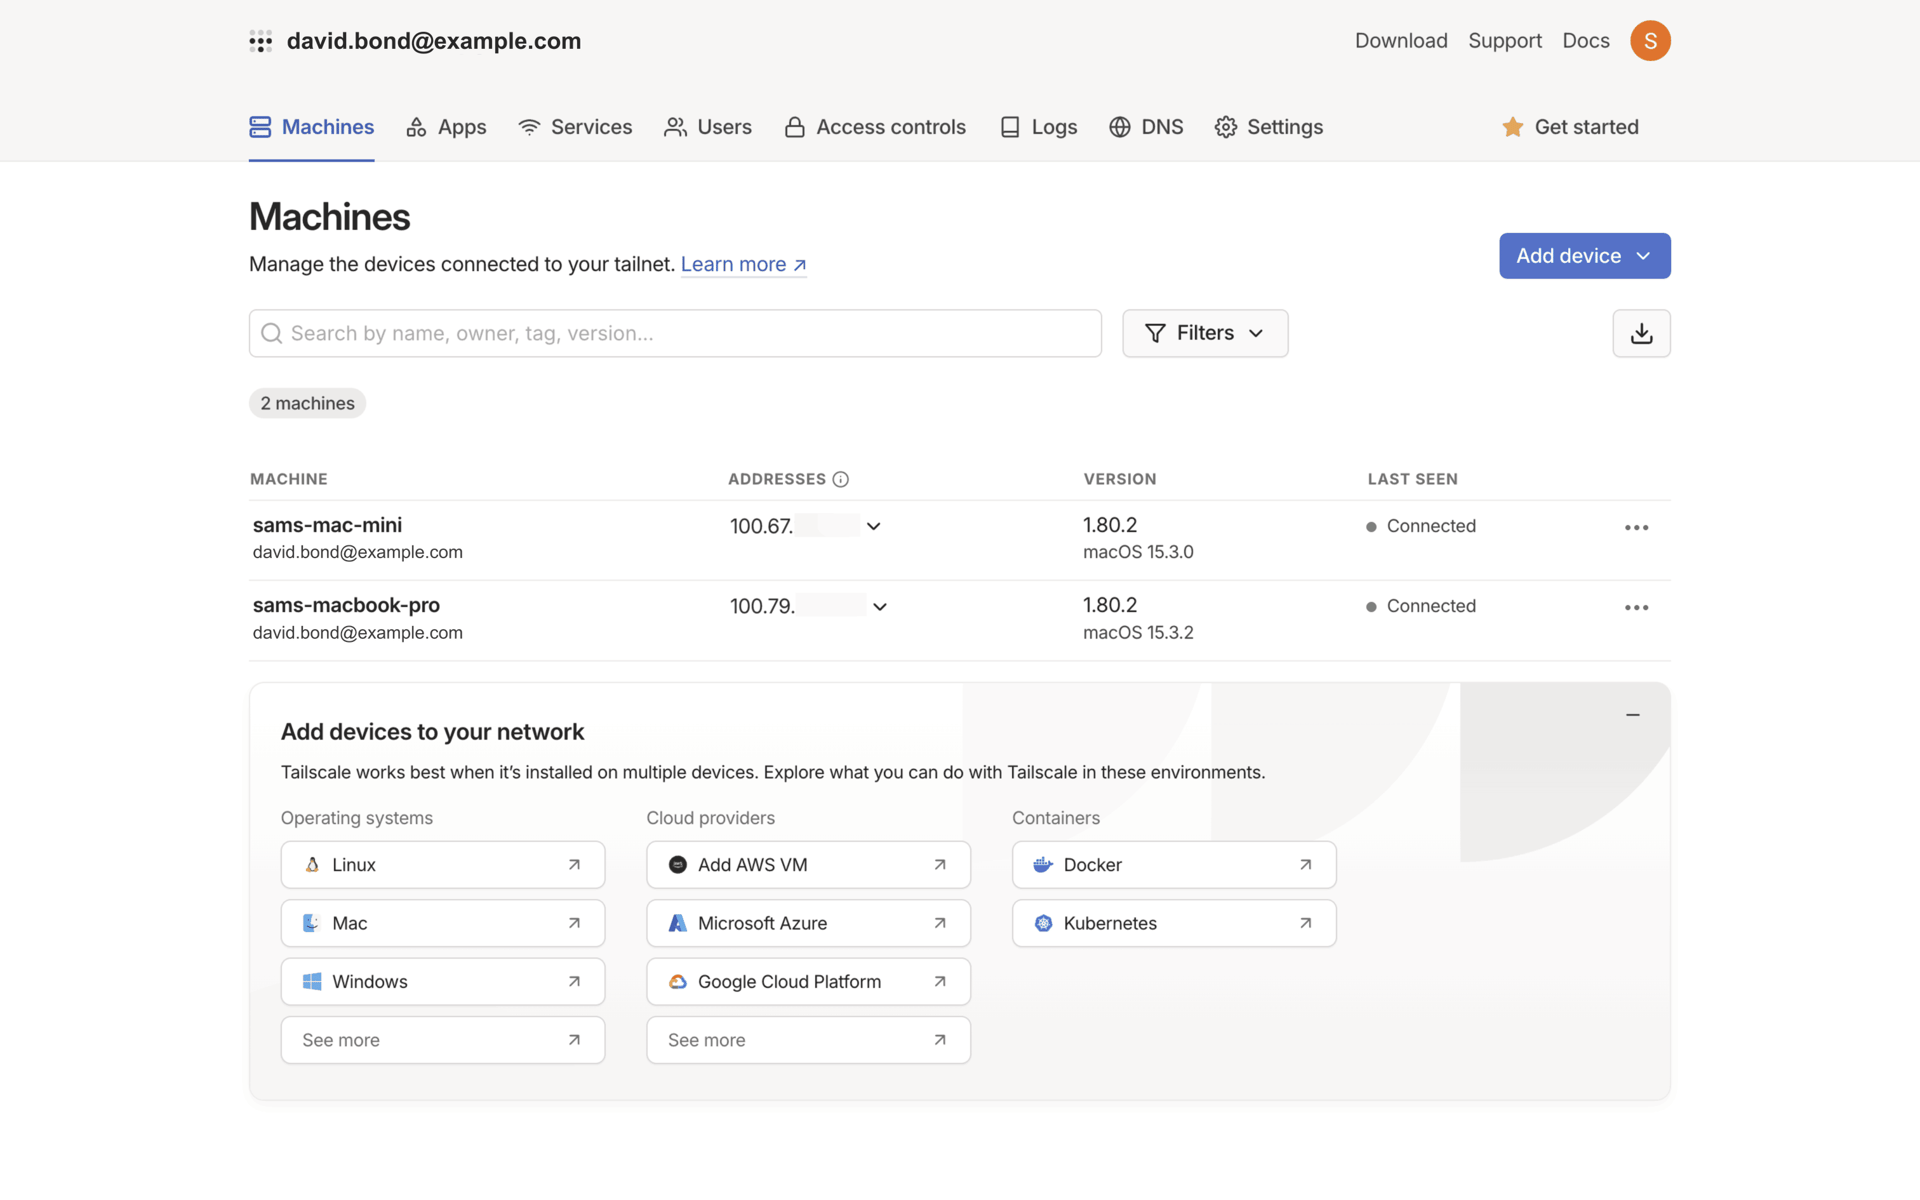Open the DNS tab
1920x1200 pixels.
click(1146, 127)
